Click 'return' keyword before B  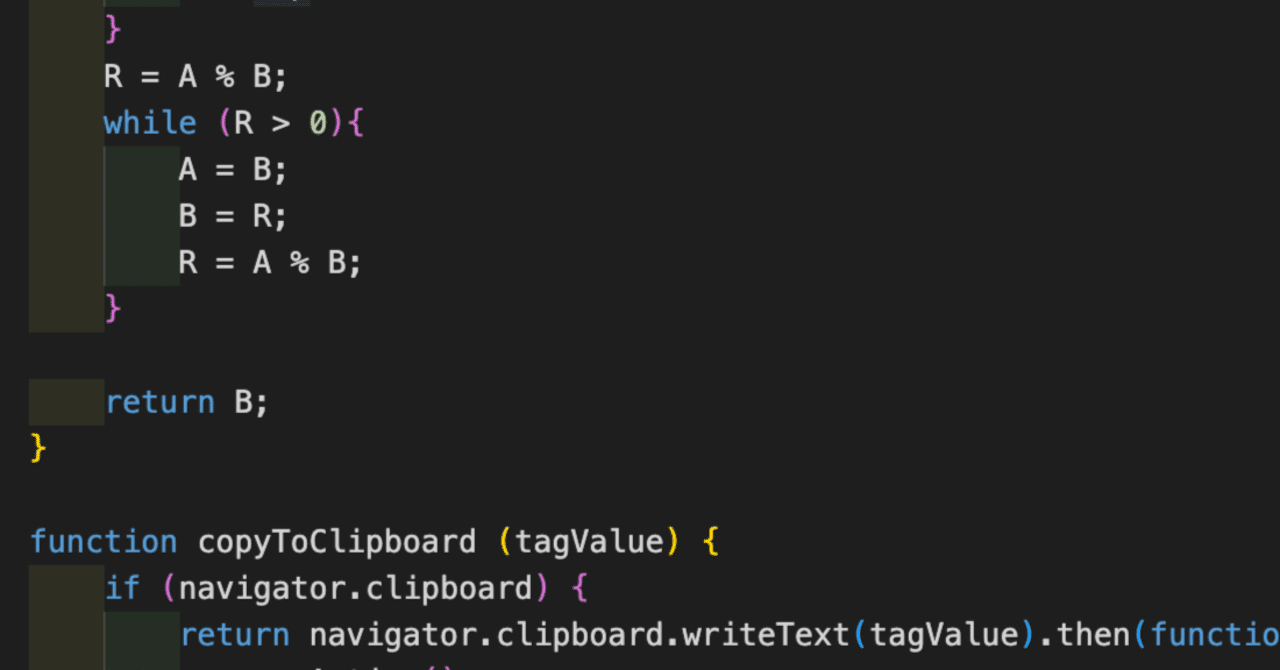tap(160, 402)
